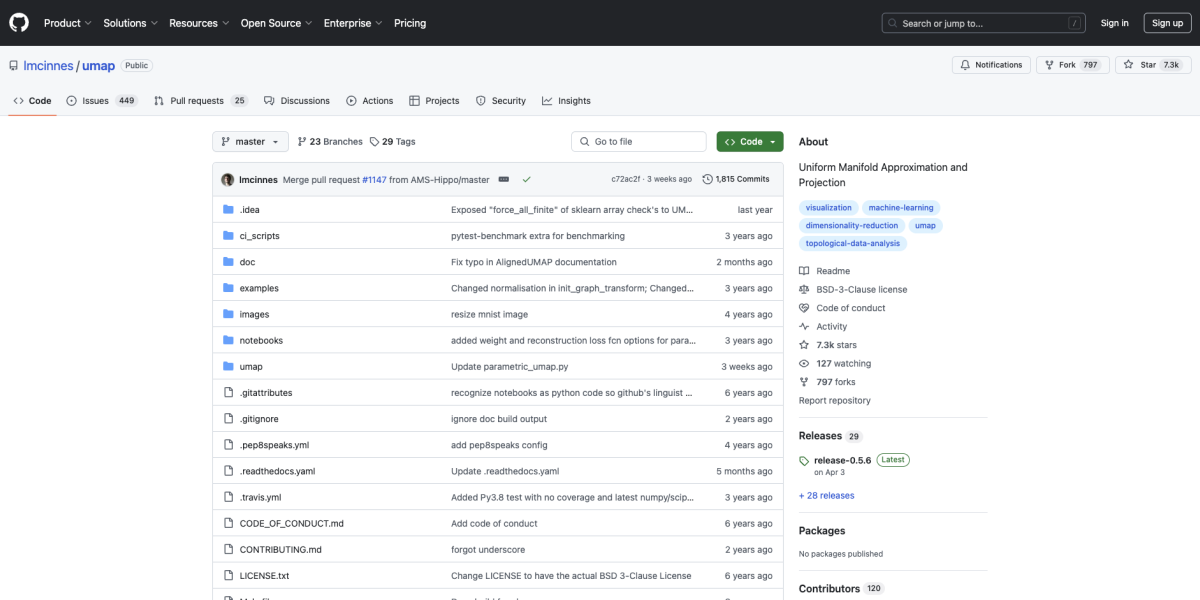Open the Readme book icon
The image size is (1200, 600).
[803, 270]
